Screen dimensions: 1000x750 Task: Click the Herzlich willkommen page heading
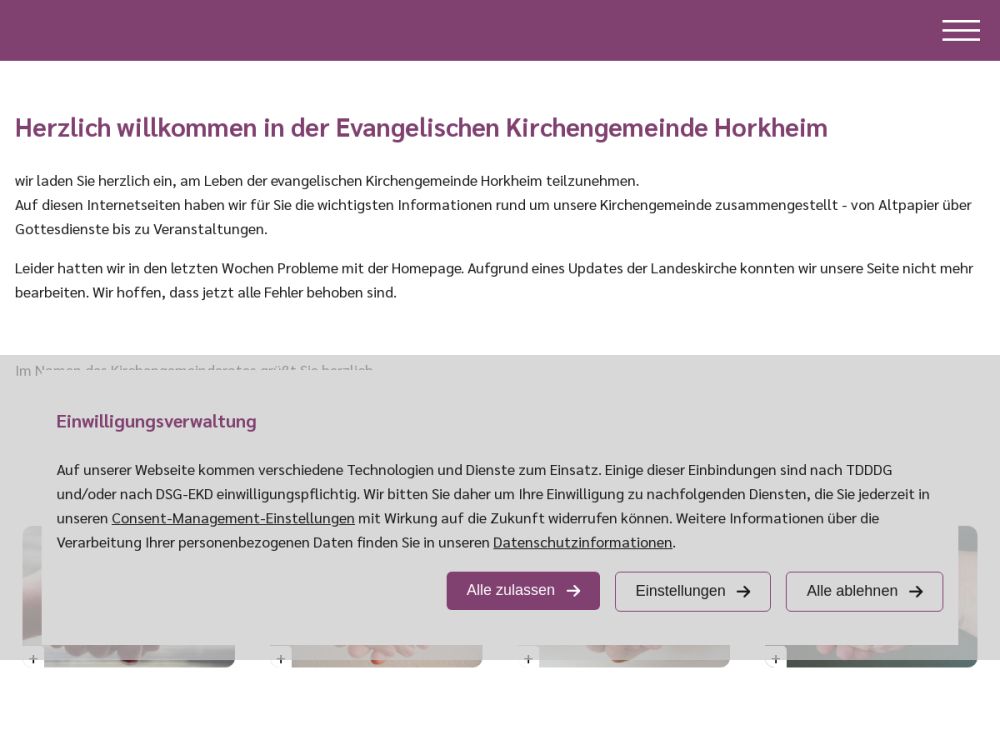421,128
